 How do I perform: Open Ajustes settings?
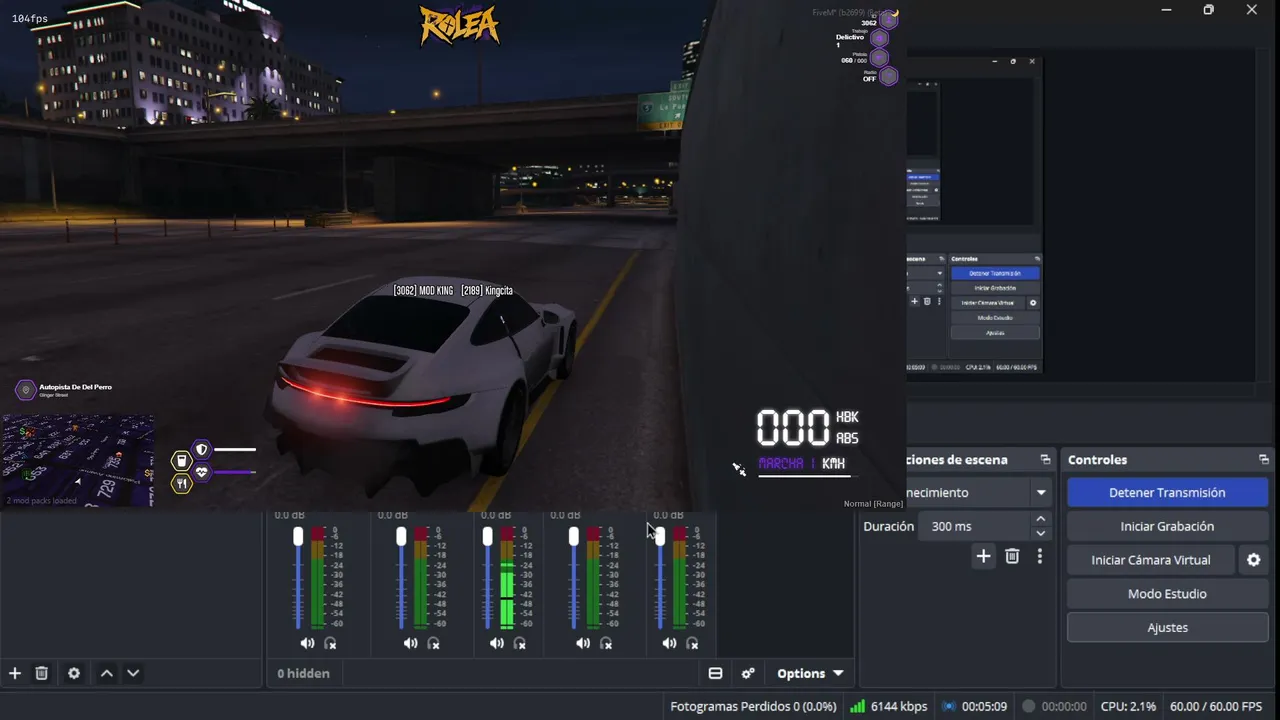pos(1167,628)
